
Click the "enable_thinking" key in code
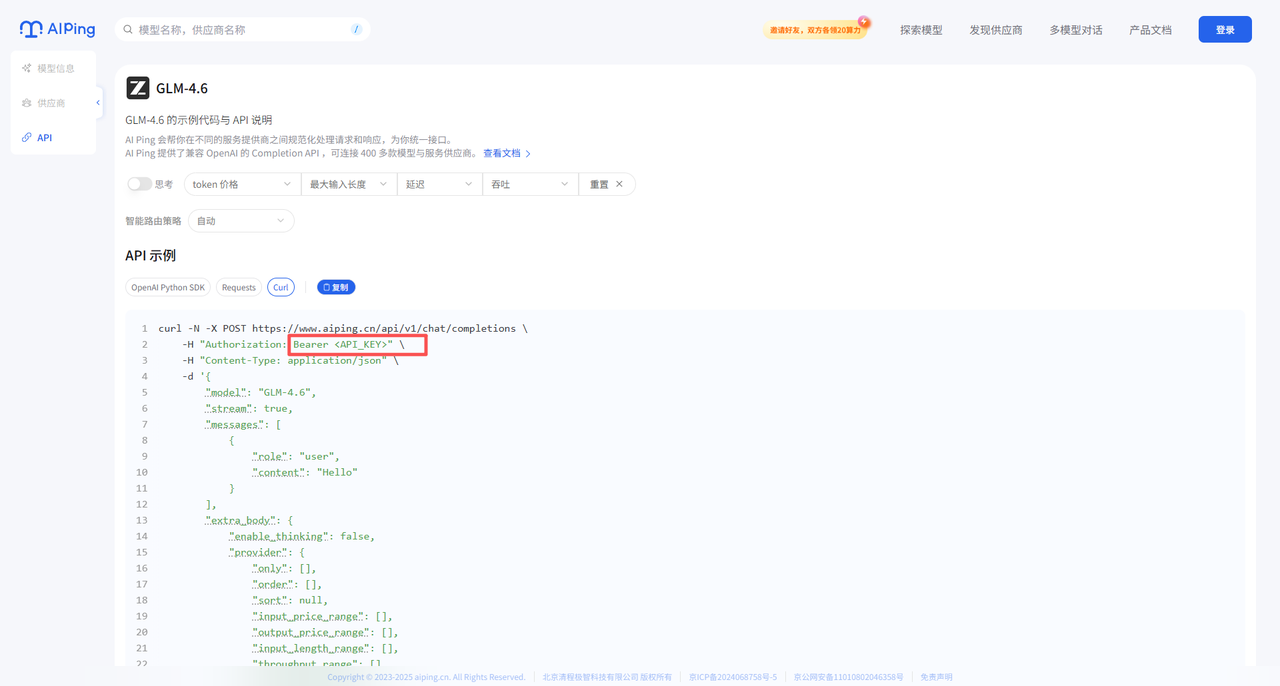278,536
